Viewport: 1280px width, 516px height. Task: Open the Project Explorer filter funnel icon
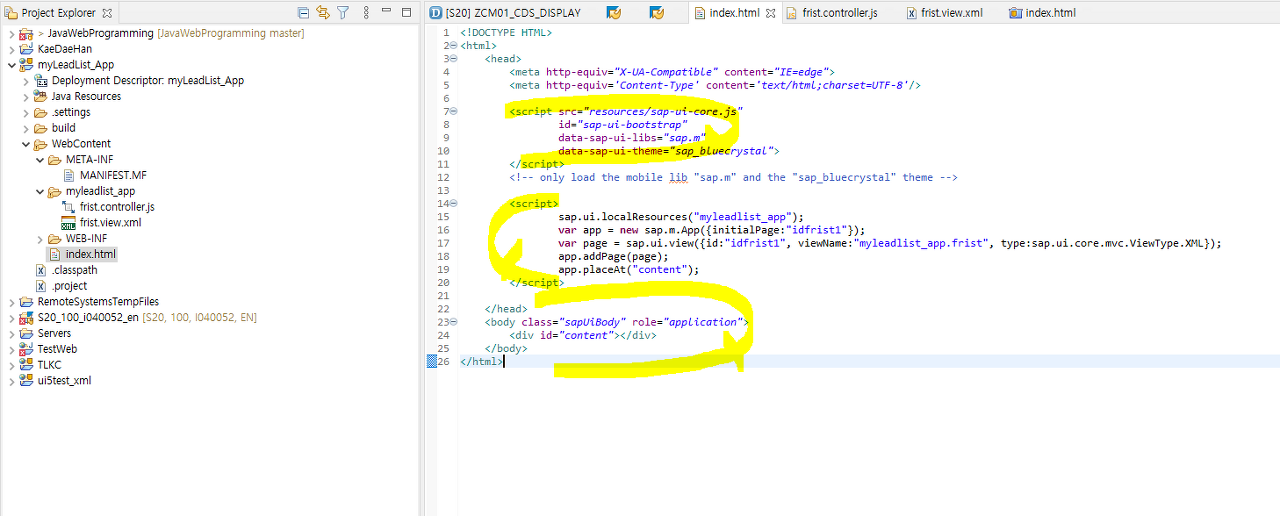pyautogui.click(x=343, y=13)
